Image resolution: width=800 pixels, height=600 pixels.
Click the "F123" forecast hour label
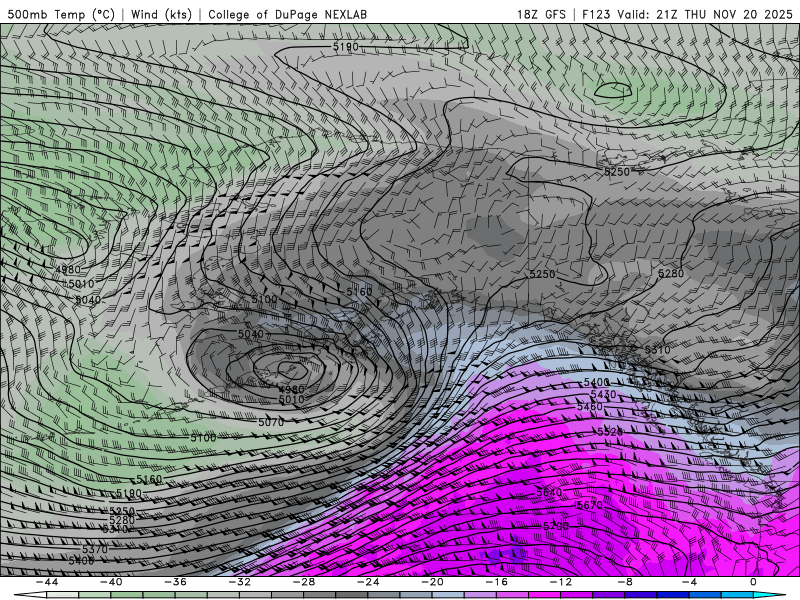(x=596, y=14)
